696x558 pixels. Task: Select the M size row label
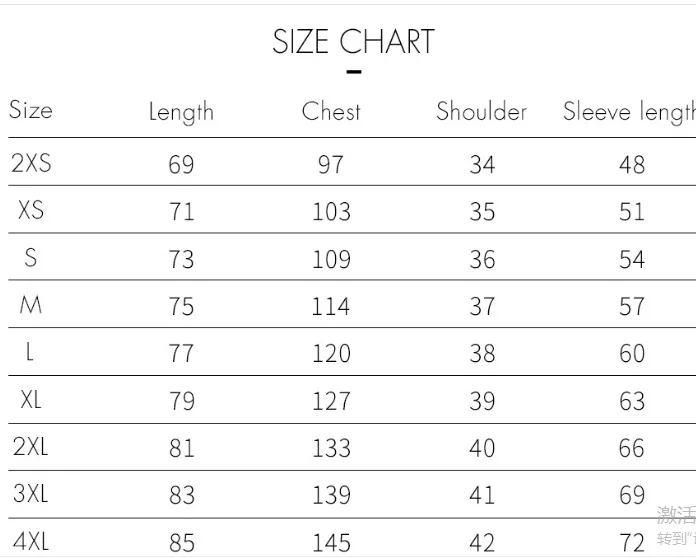[x=31, y=305]
